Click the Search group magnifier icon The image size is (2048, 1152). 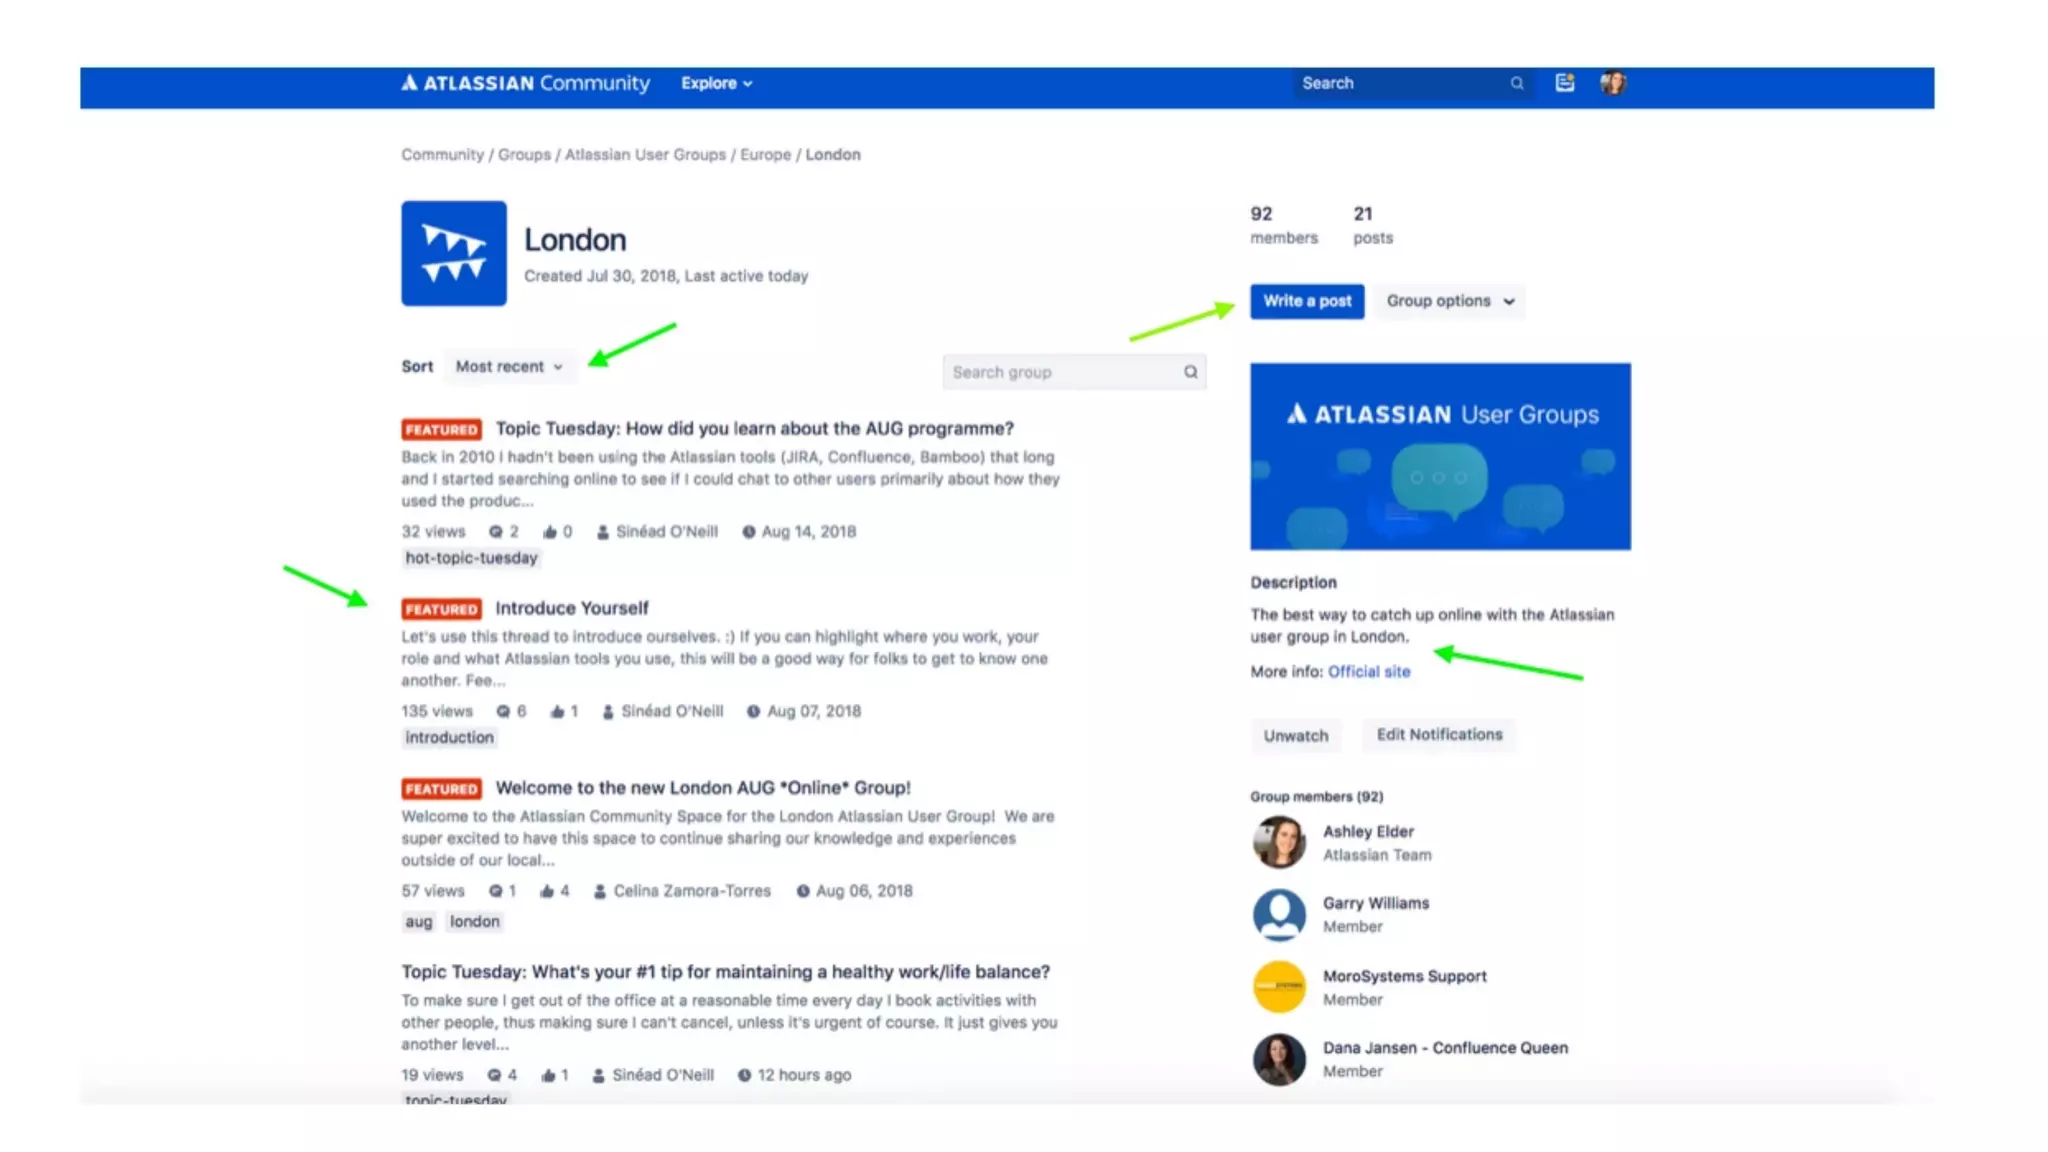pos(1190,372)
